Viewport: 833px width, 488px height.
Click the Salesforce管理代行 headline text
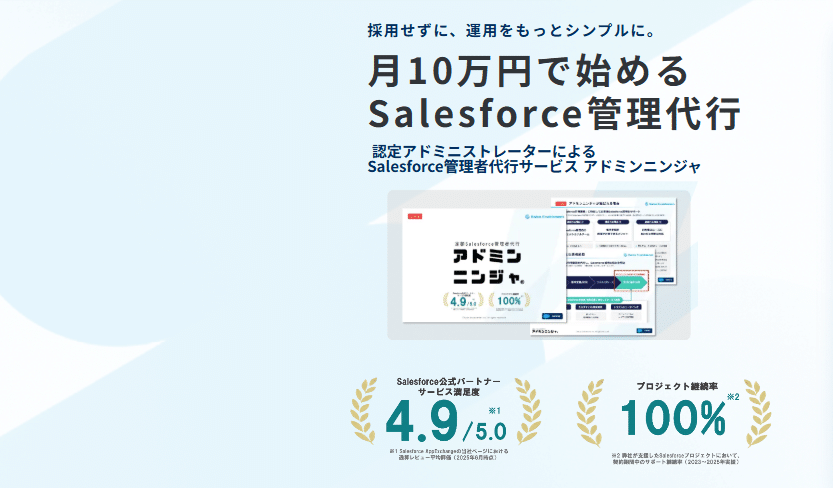(554, 112)
